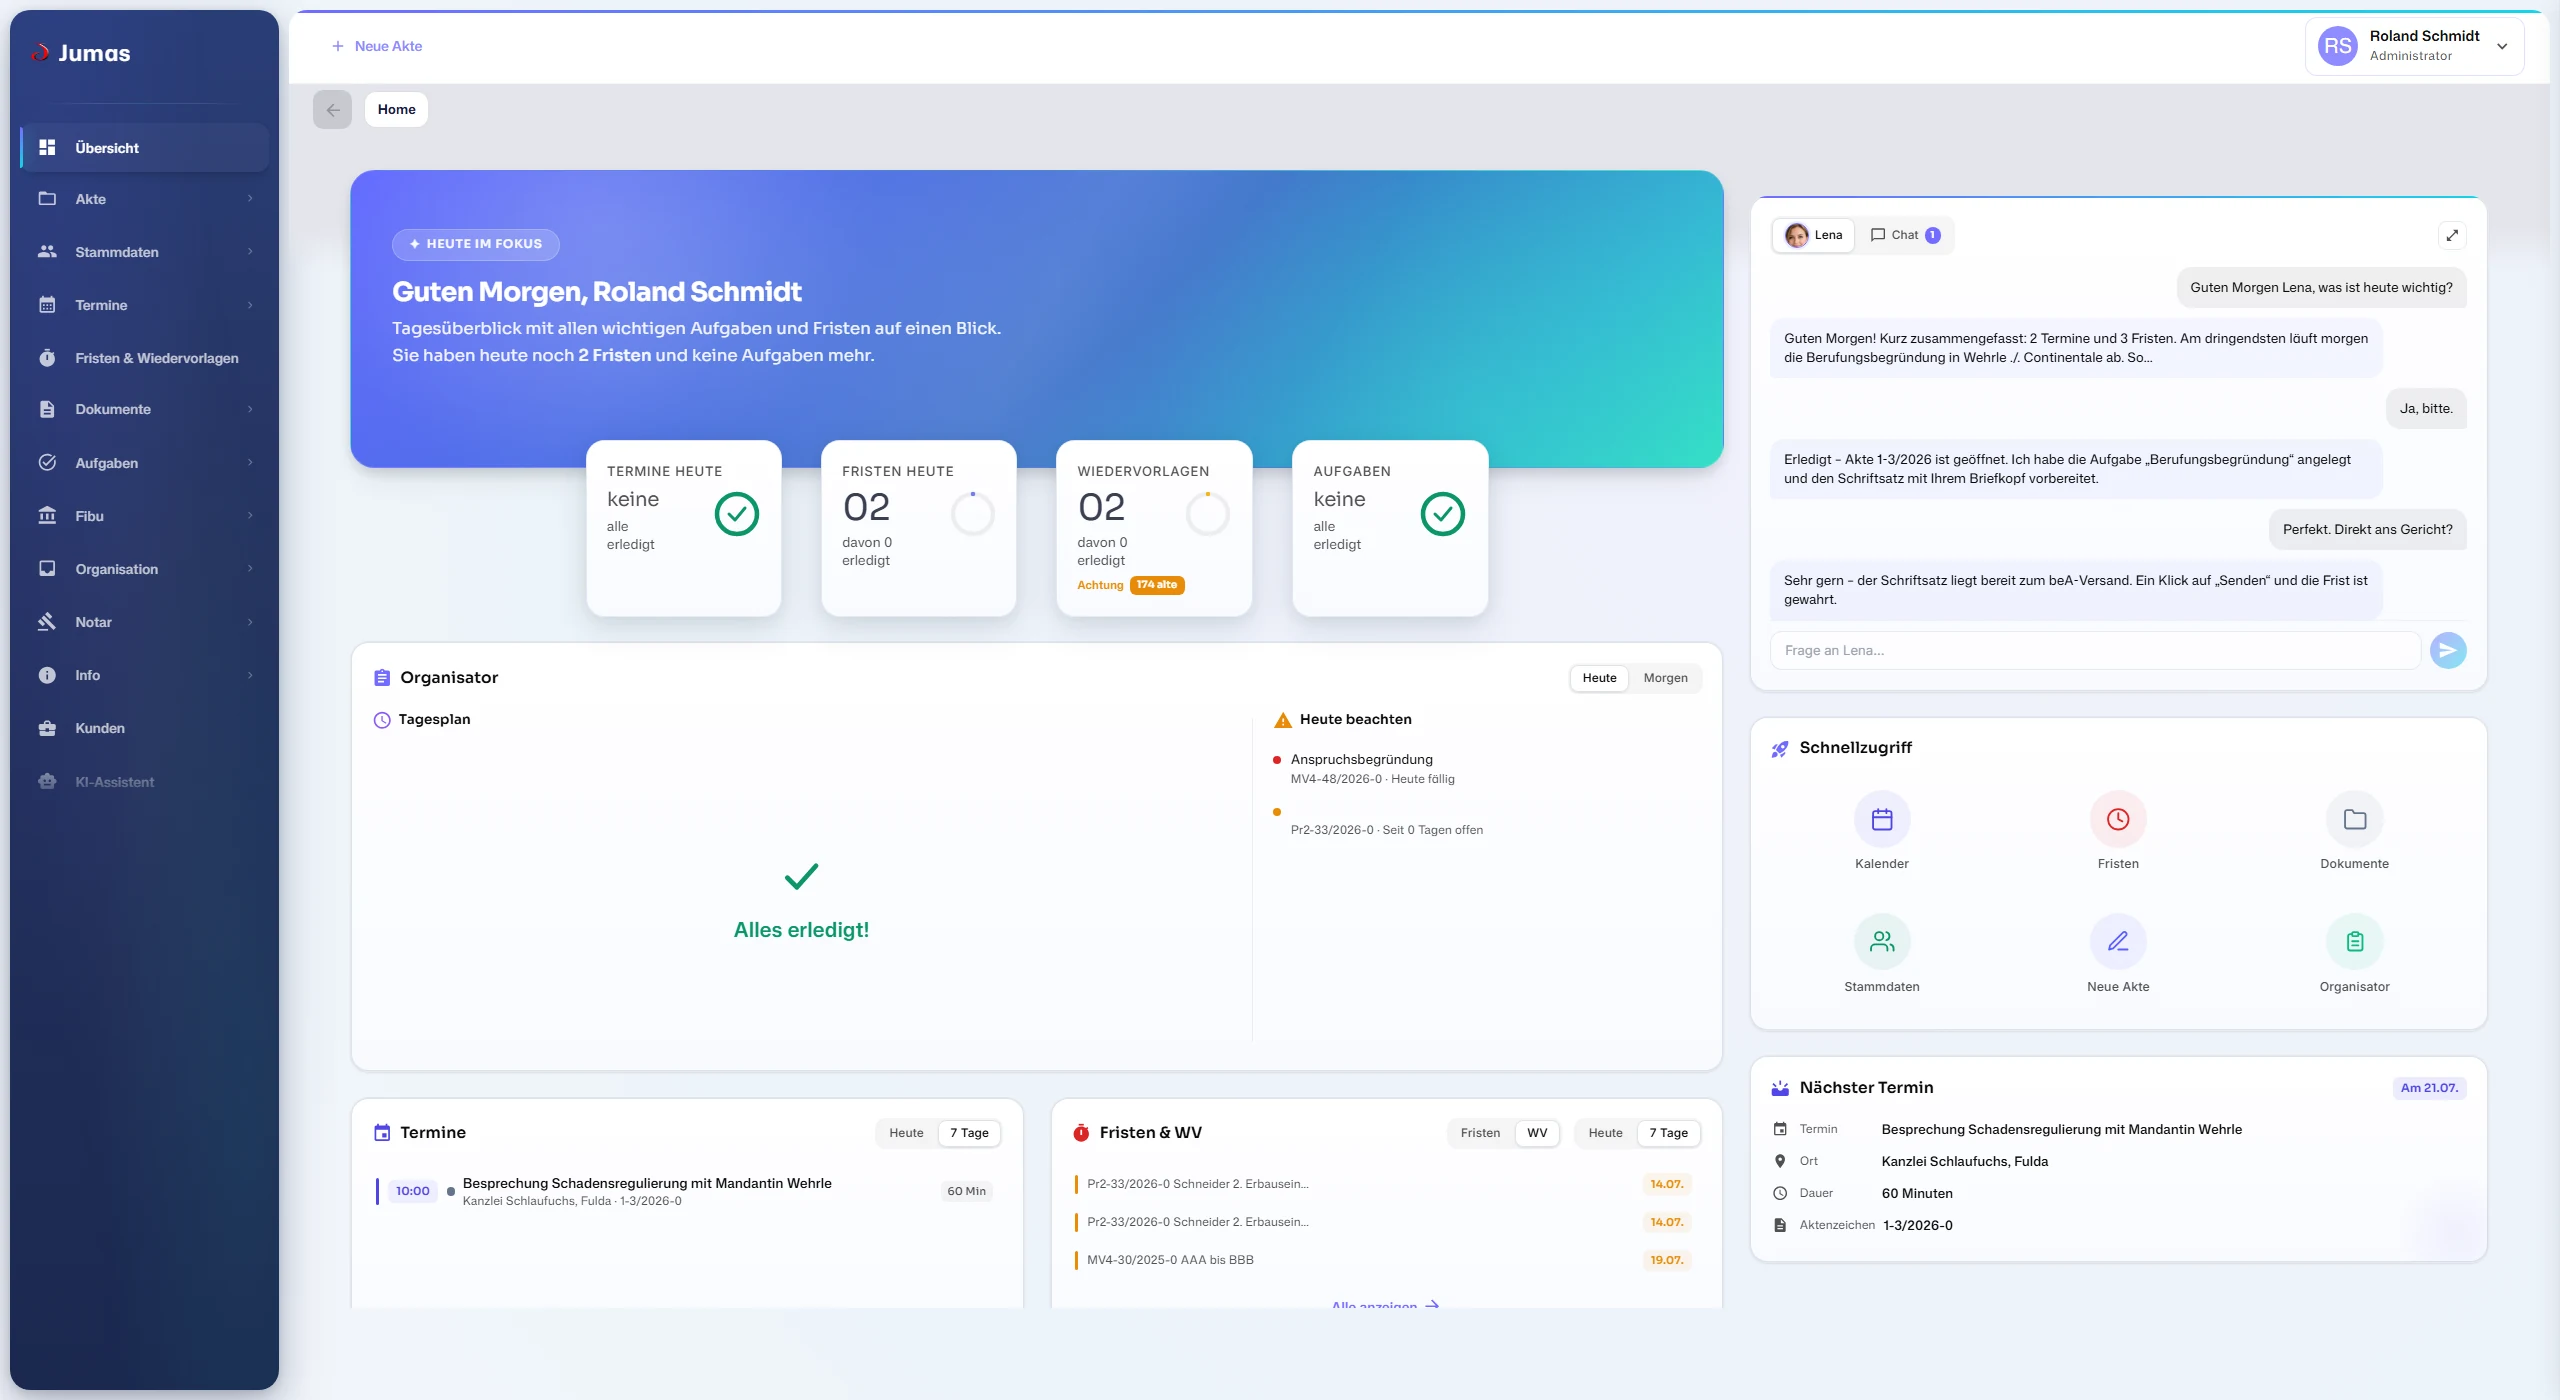Open the Termine Heute summary card
The height and width of the screenshot is (1400, 2560).
tap(683, 528)
